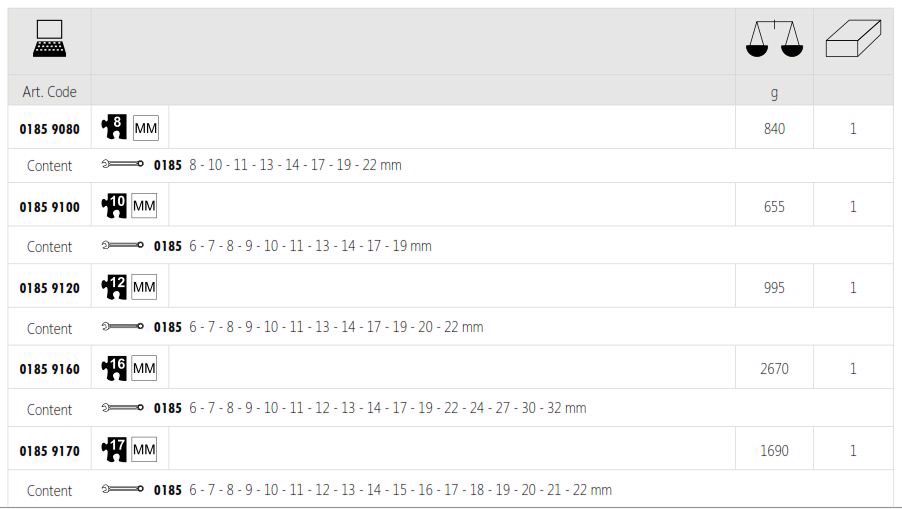The height and width of the screenshot is (509, 902).
Task: Click the 10-piece puzzle icon
Action: (x=115, y=206)
